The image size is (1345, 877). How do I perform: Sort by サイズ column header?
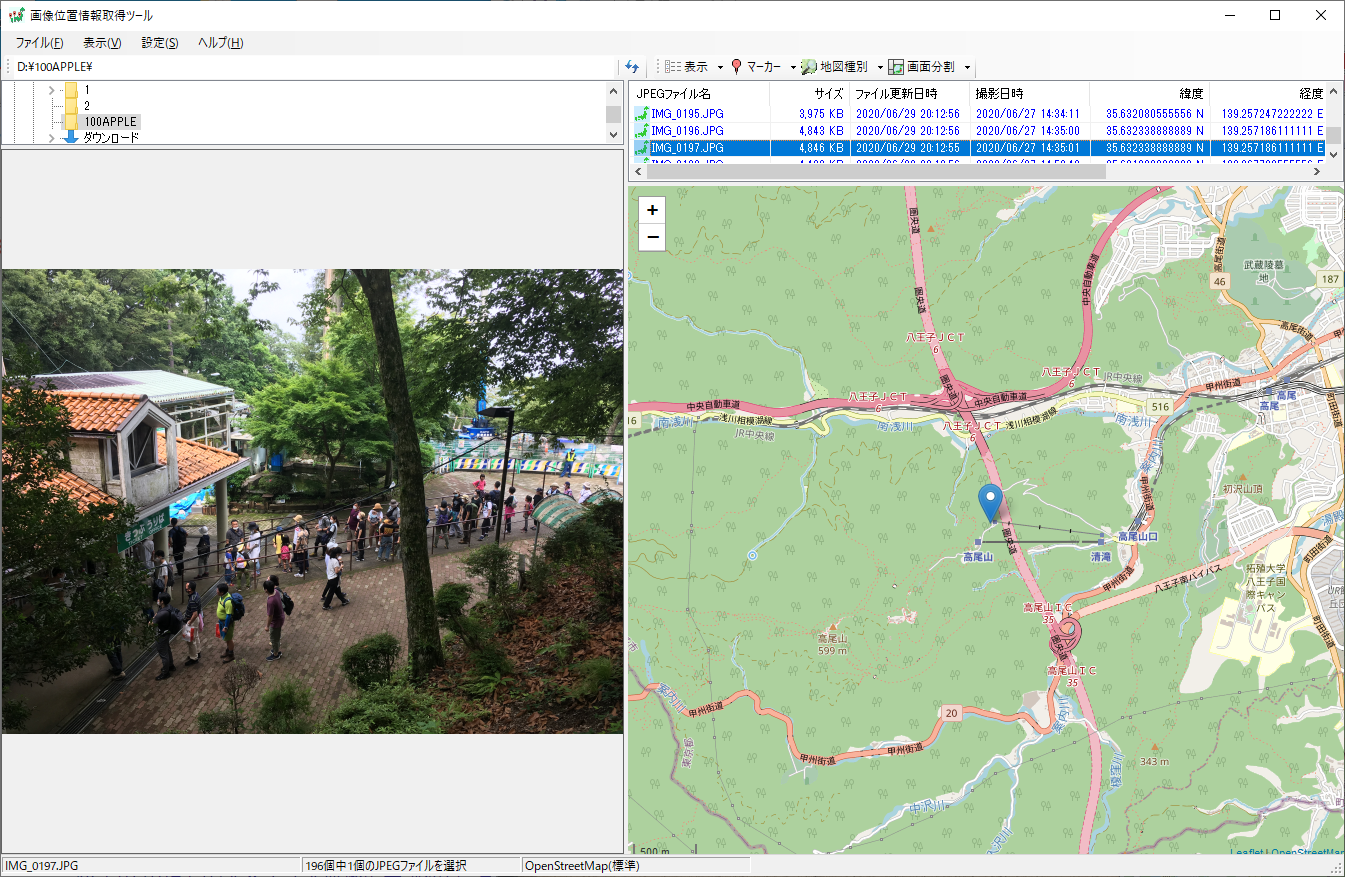click(810, 93)
